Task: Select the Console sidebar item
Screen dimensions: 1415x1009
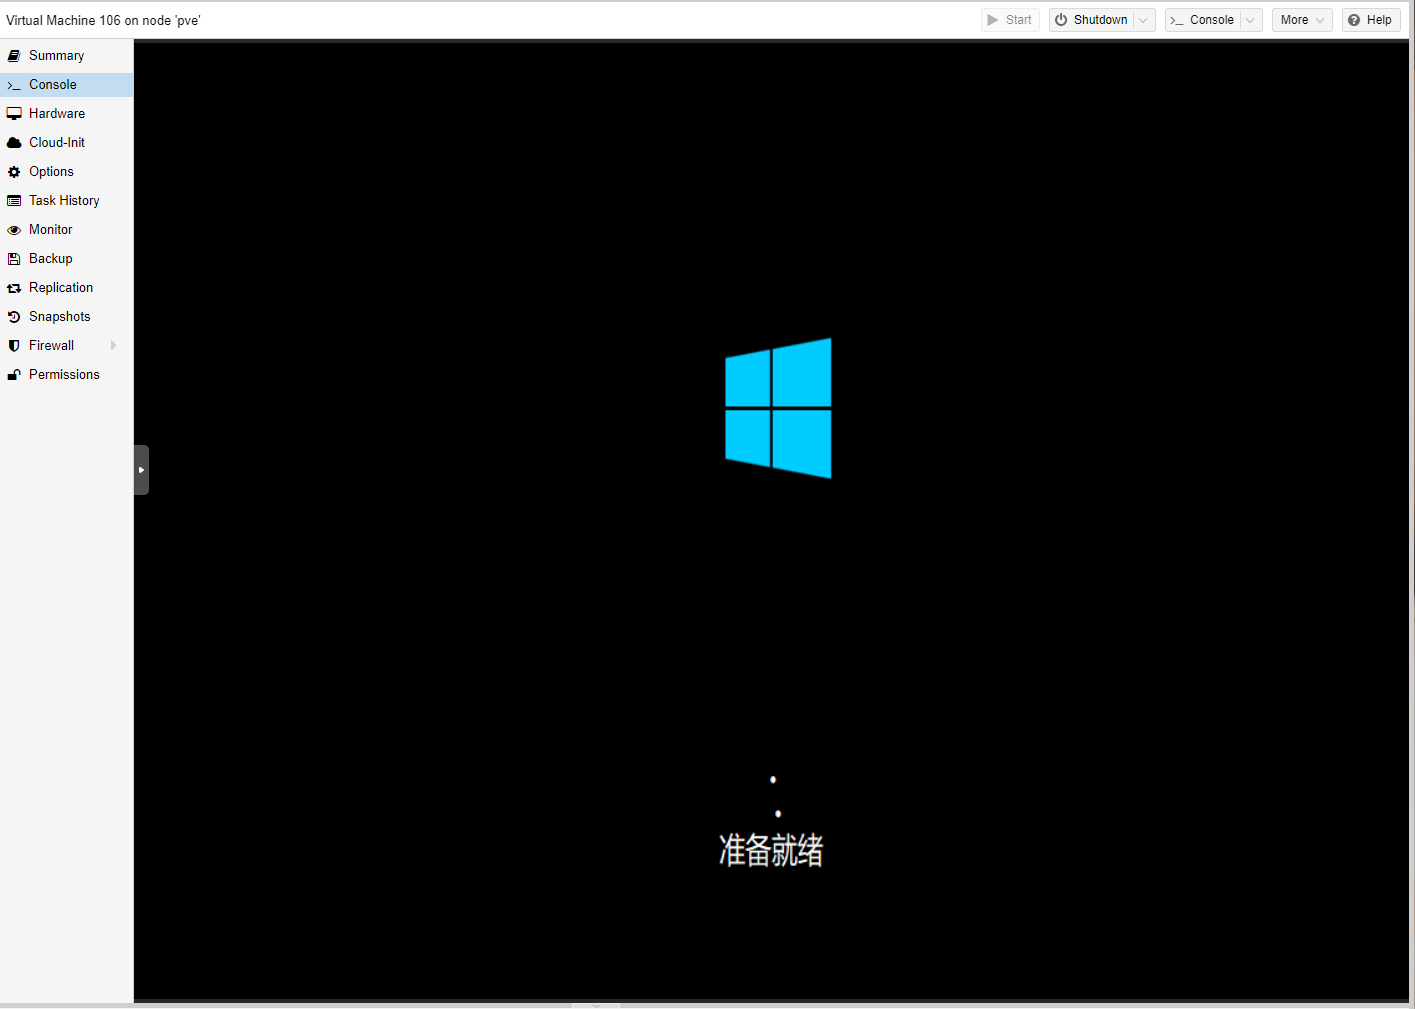Action: coord(52,85)
